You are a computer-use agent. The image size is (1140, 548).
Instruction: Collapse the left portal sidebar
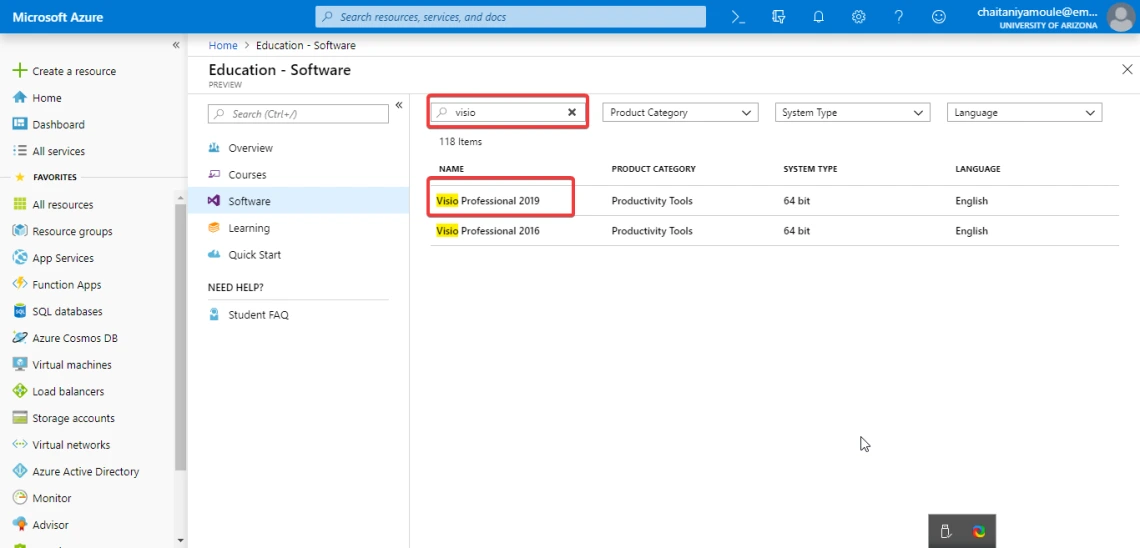click(176, 45)
